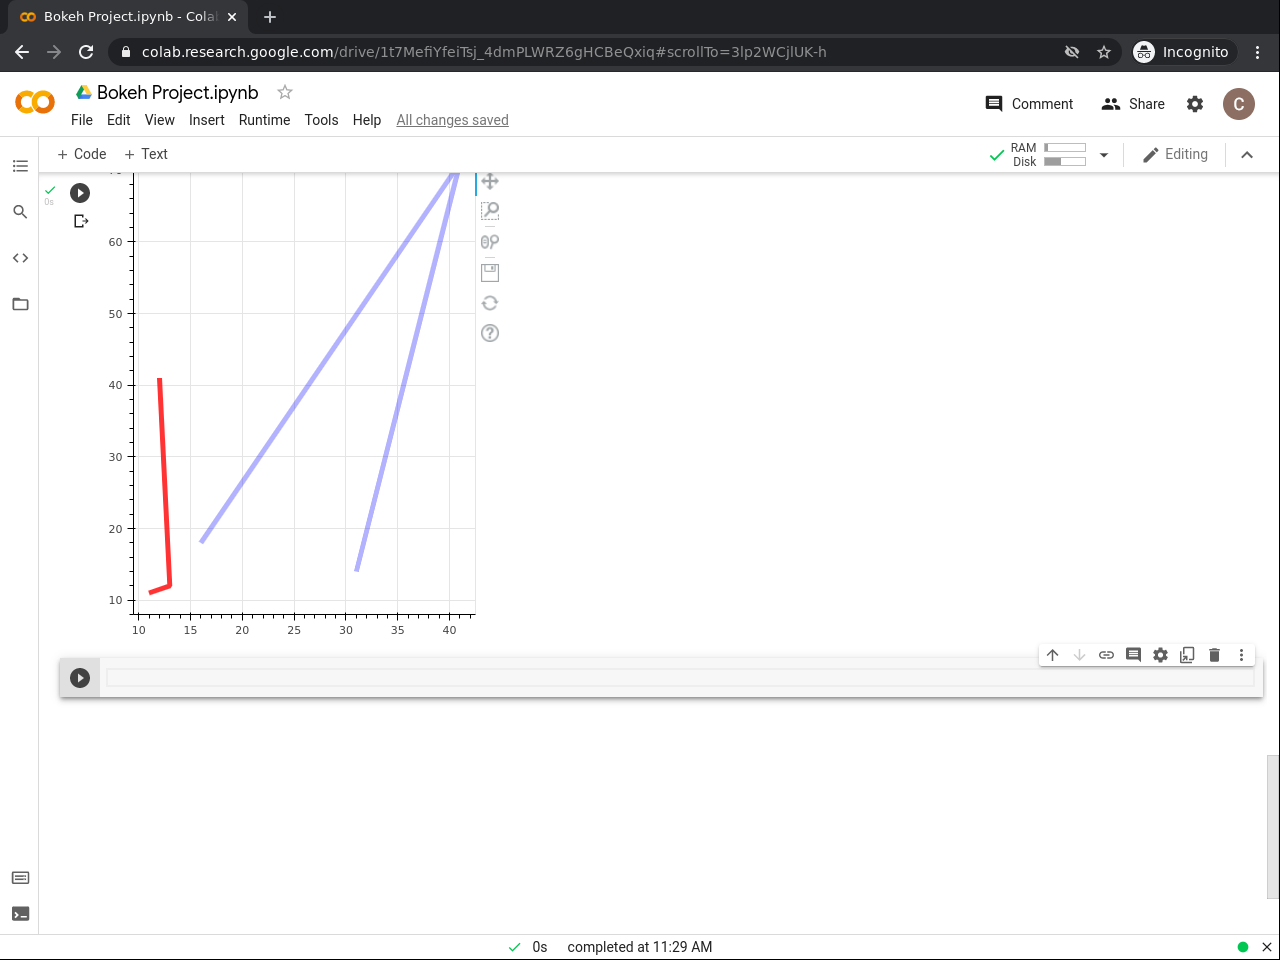Viewport: 1280px width, 960px height.
Task: Click the "completed at 11:29 AM" status text
Action: point(640,947)
